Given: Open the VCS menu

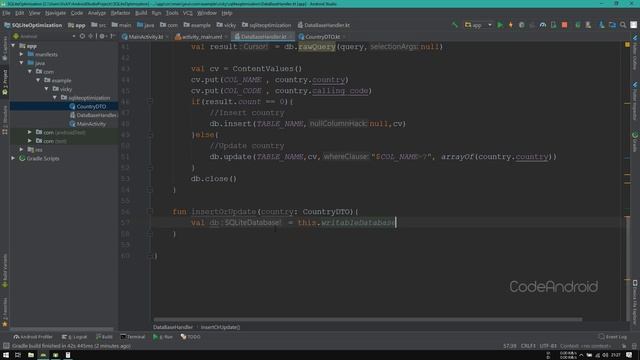Looking at the screenshot, I should point(187,13).
